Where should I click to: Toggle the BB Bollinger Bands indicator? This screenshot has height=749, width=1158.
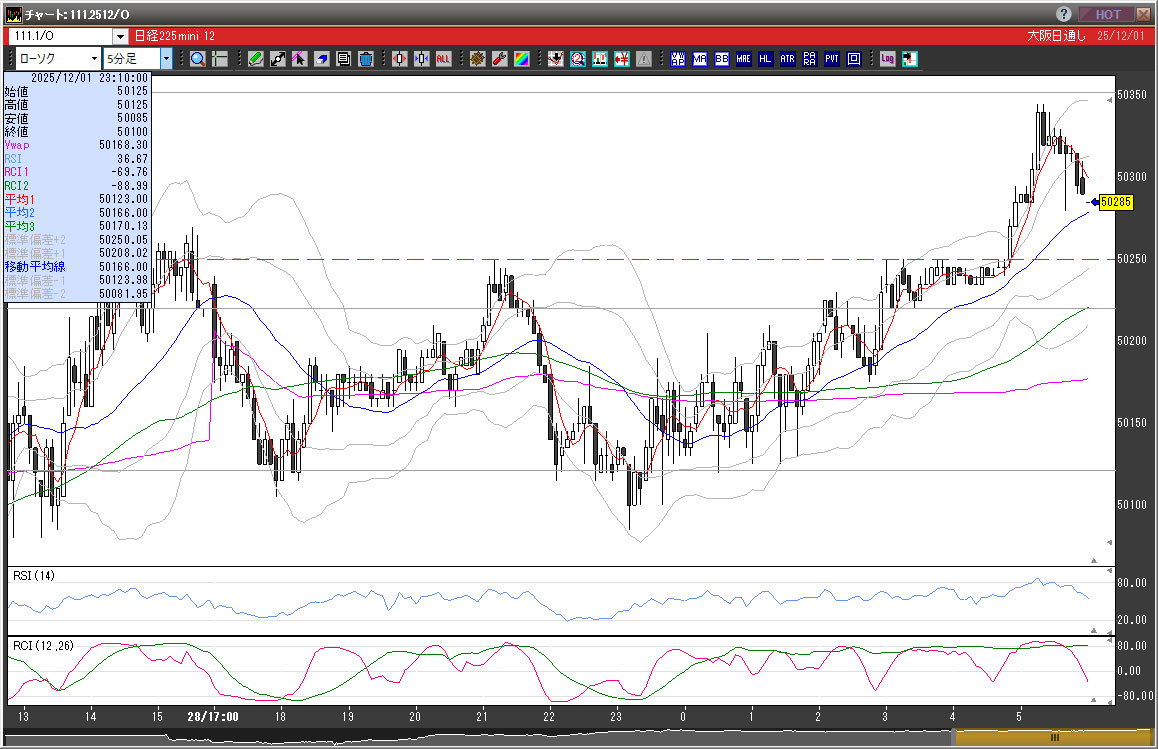[721, 59]
